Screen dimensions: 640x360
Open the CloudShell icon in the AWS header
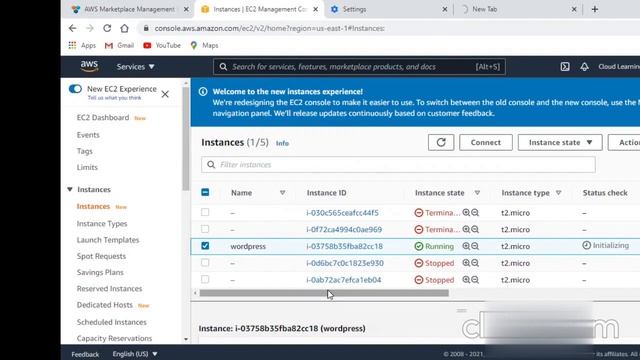[565, 67]
